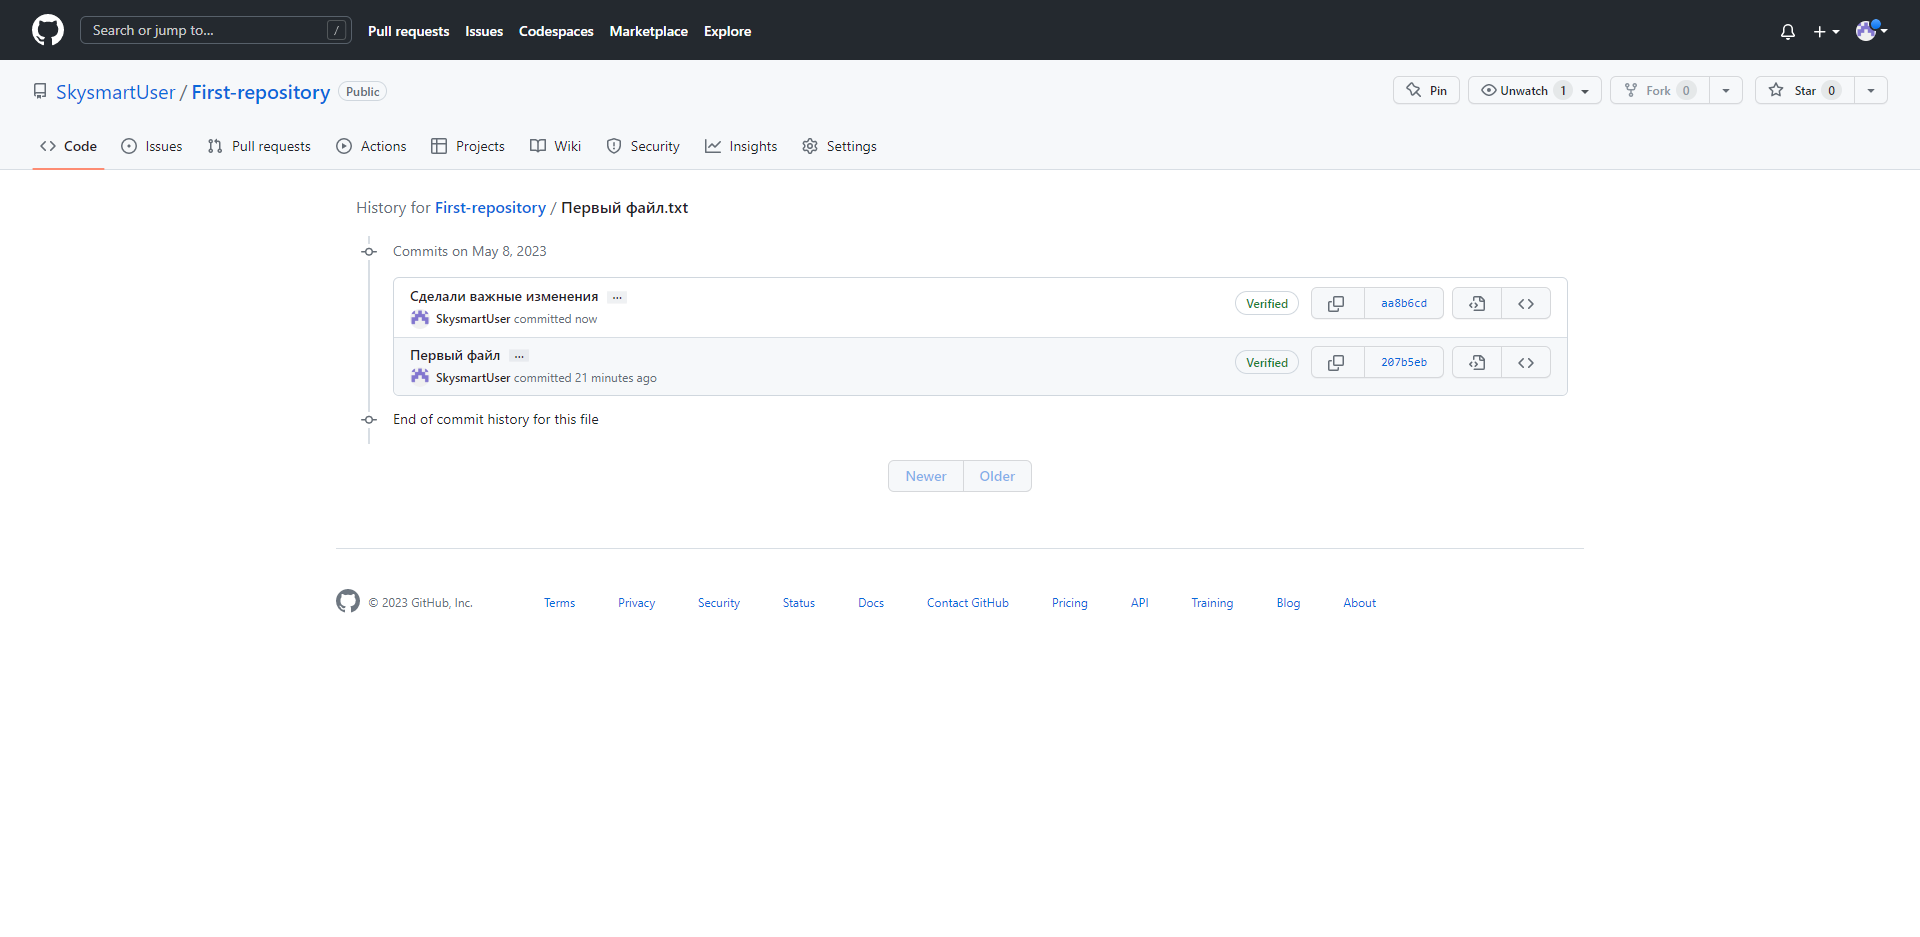Expand the Unwatch notification options arrow
Image resolution: width=1920 pixels, height=937 pixels.
coord(1587,90)
